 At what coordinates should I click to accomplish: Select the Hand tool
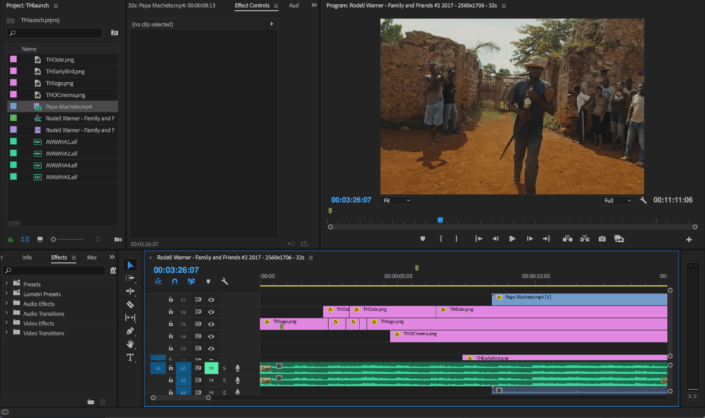tap(130, 344)
